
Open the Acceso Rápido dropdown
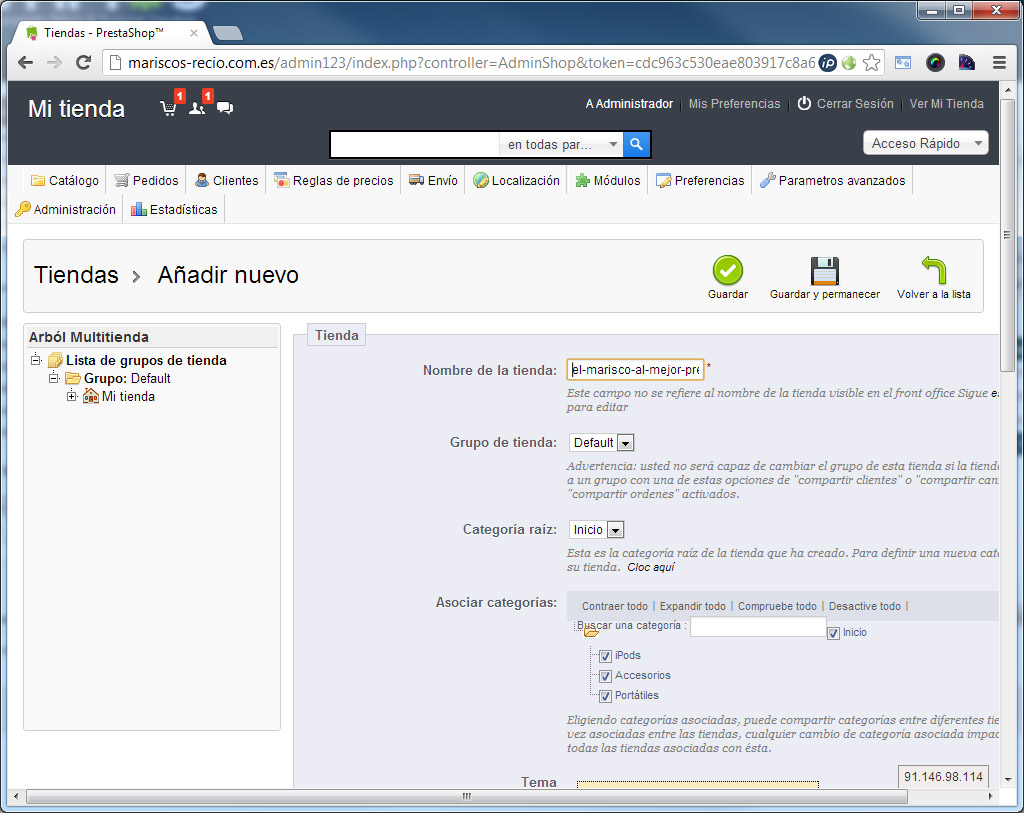point(925,143)
